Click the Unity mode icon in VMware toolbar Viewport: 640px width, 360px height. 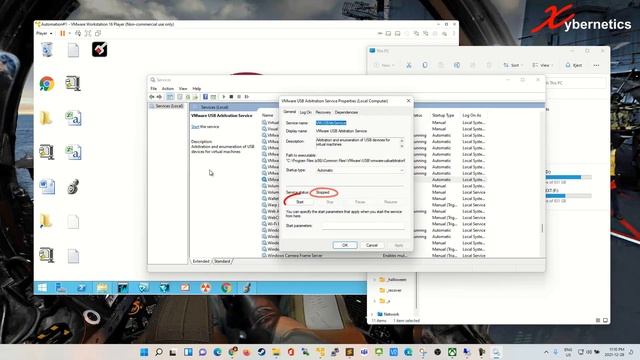[x=98, y=33]
